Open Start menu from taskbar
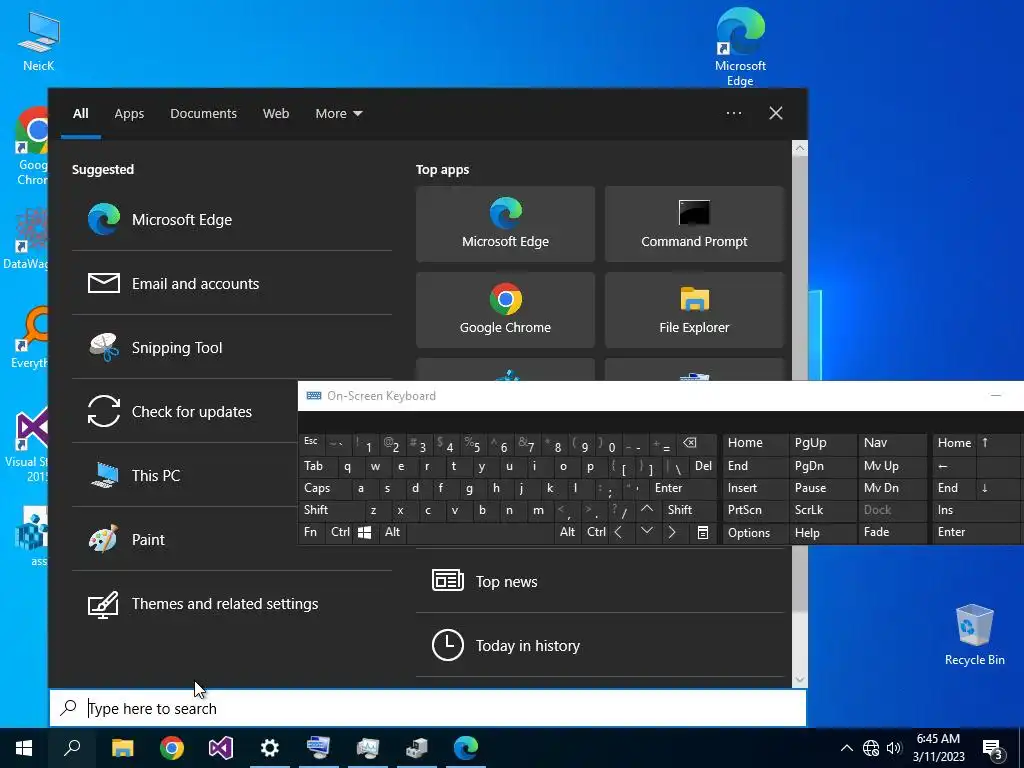1024x768 pixels. 24,748
